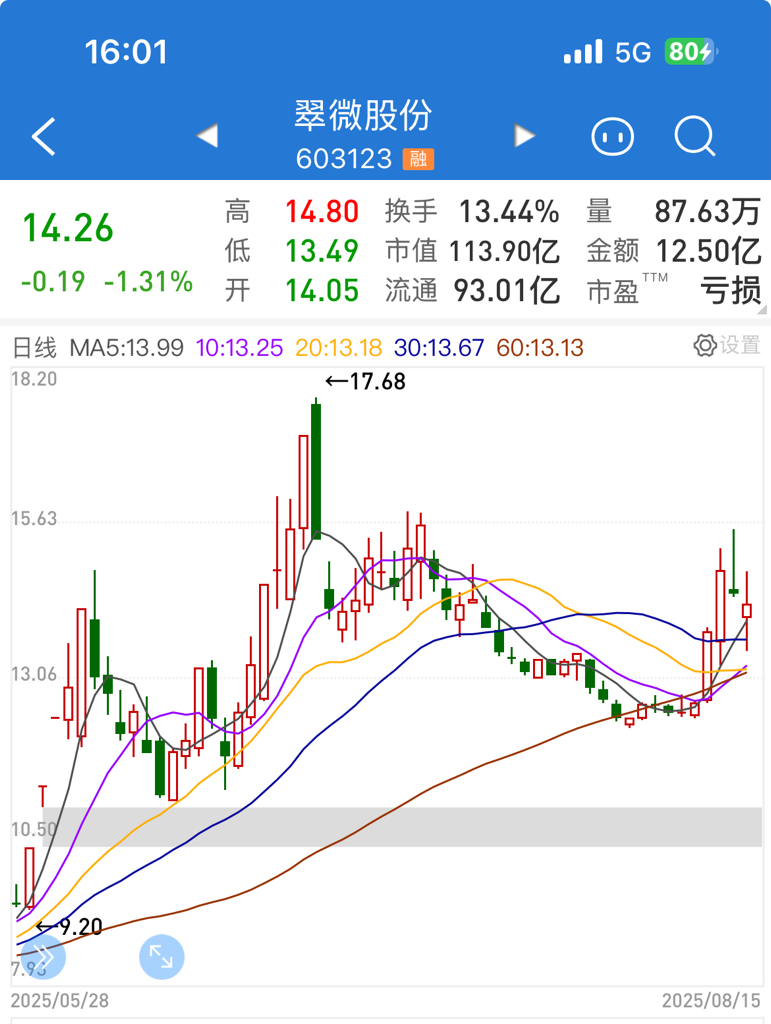Tap the open price 14.05

[322, 290]
